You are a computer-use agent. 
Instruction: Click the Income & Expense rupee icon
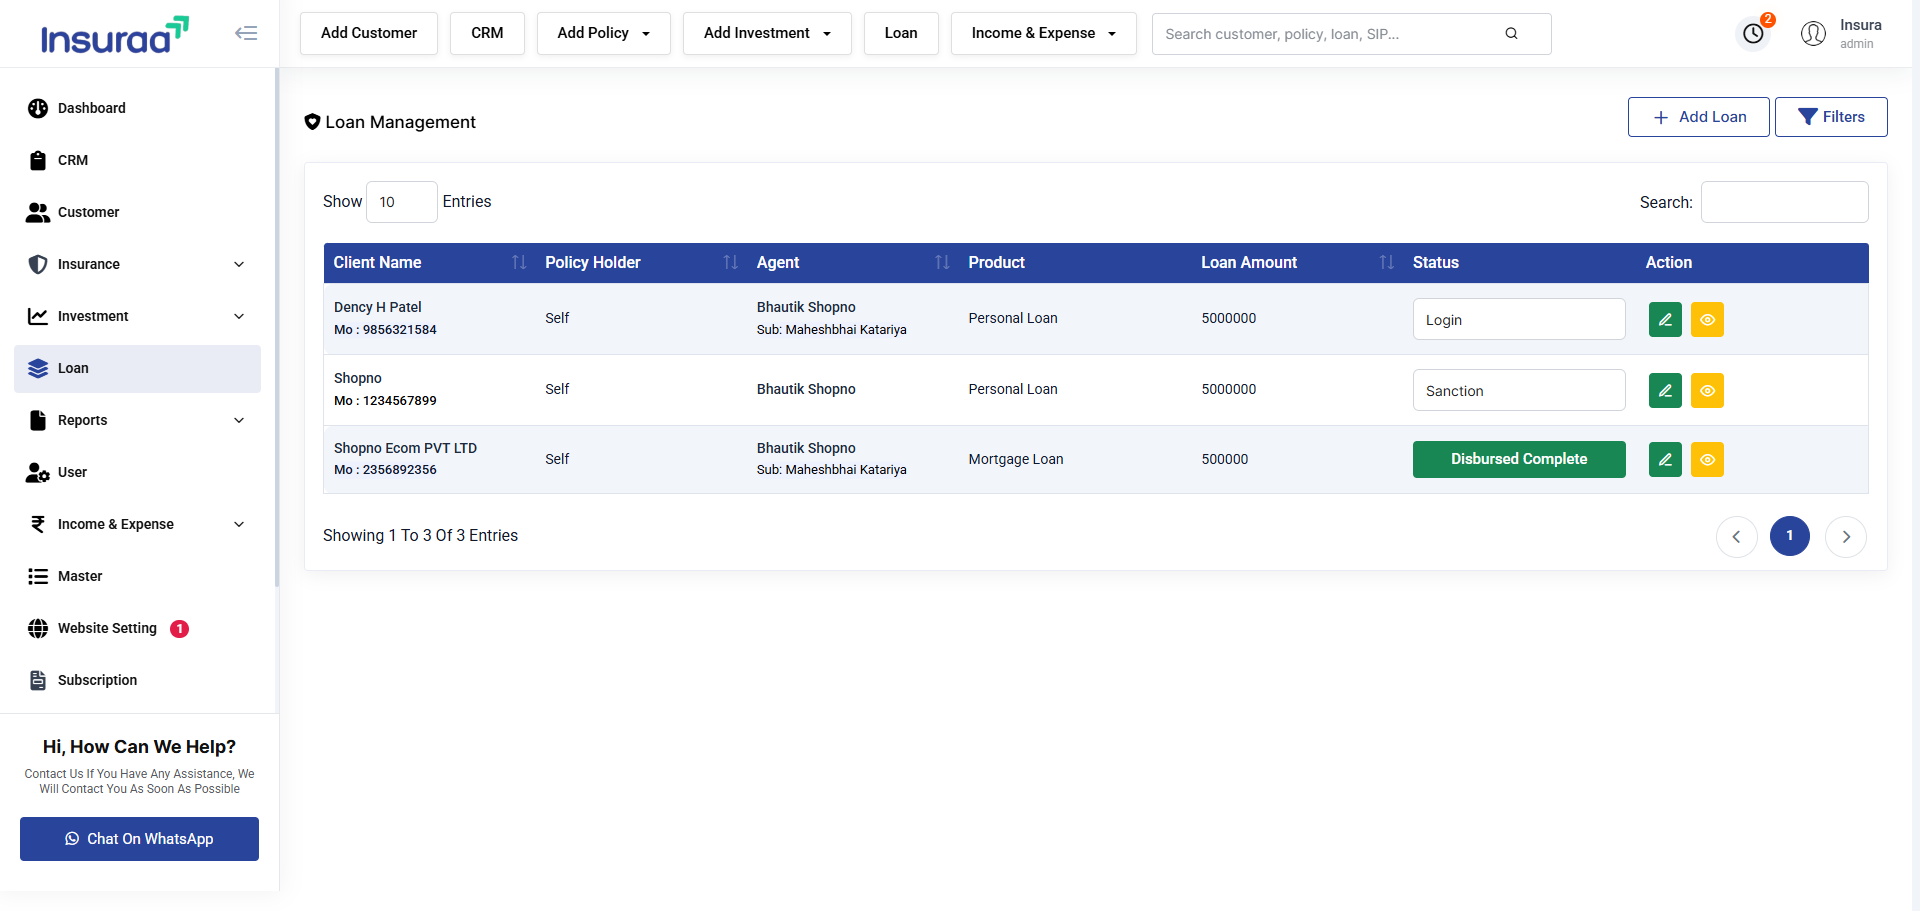click(x=38, y=524)
